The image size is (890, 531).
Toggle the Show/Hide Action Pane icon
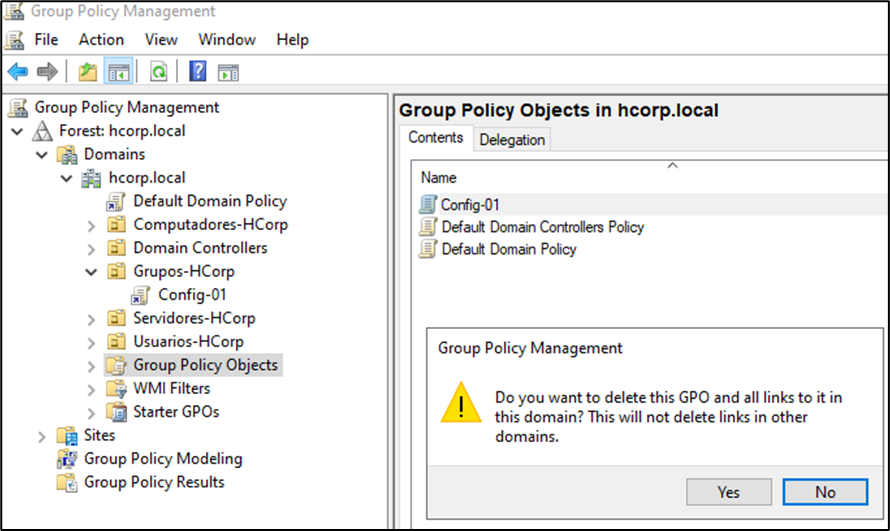[229, 72]
